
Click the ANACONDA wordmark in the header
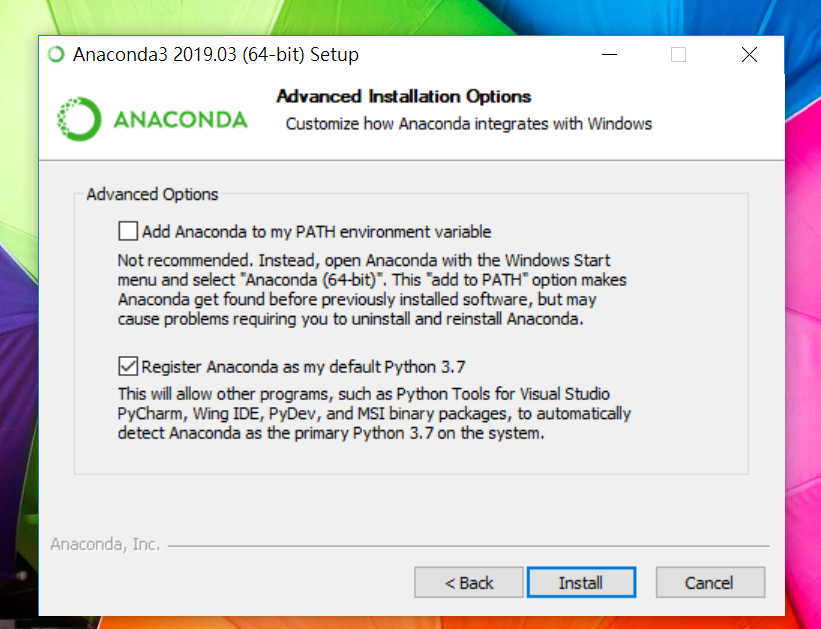click(x=180, y=120)
